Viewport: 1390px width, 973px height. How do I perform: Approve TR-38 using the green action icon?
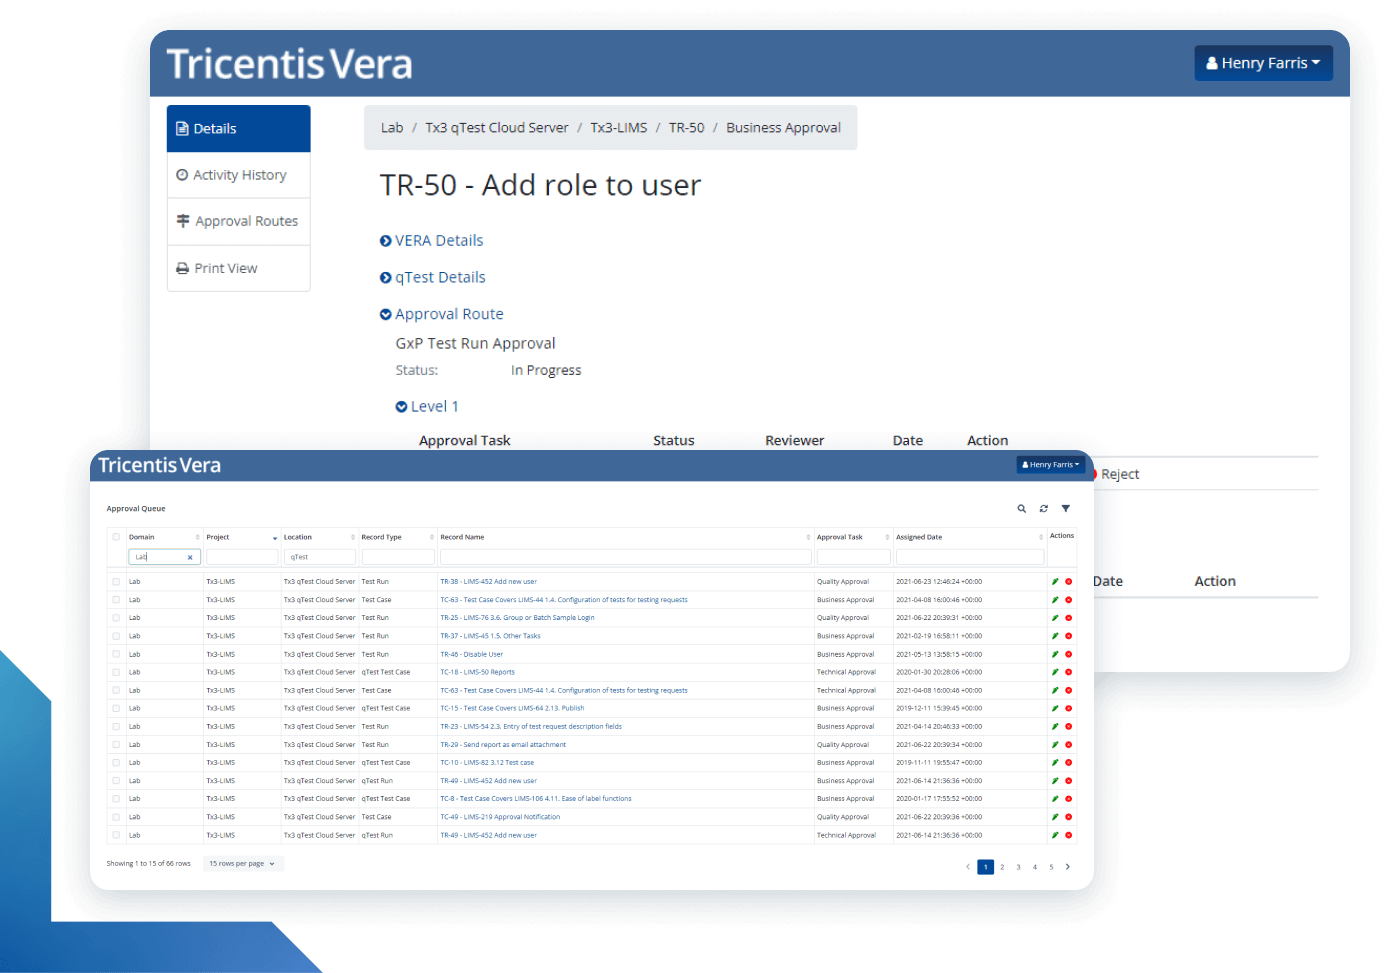1053,581
